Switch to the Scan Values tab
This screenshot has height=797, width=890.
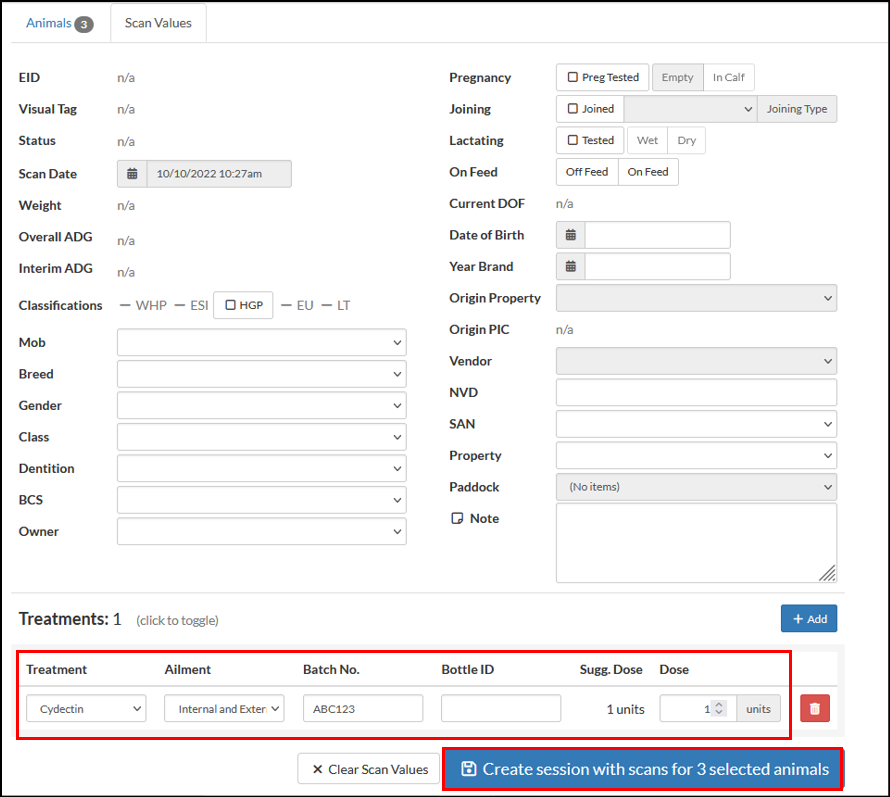[157, 22]
